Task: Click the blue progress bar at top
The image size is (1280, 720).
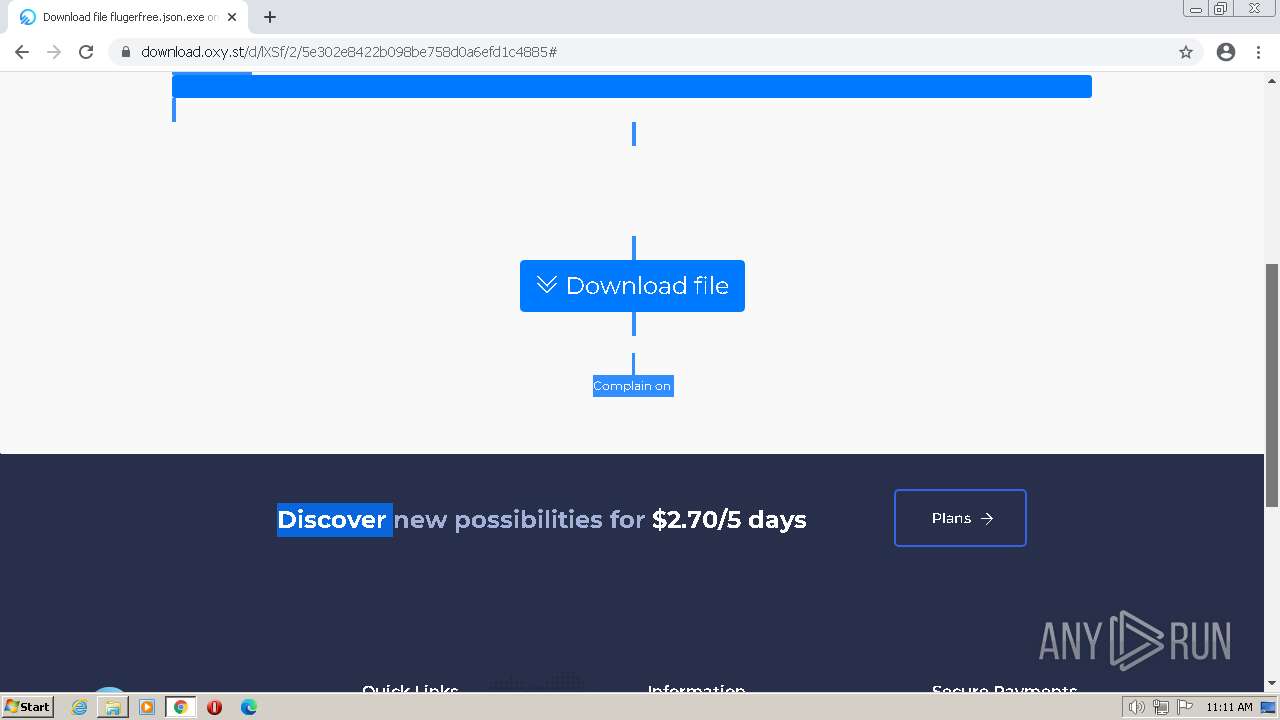Action: click(632, 86)
